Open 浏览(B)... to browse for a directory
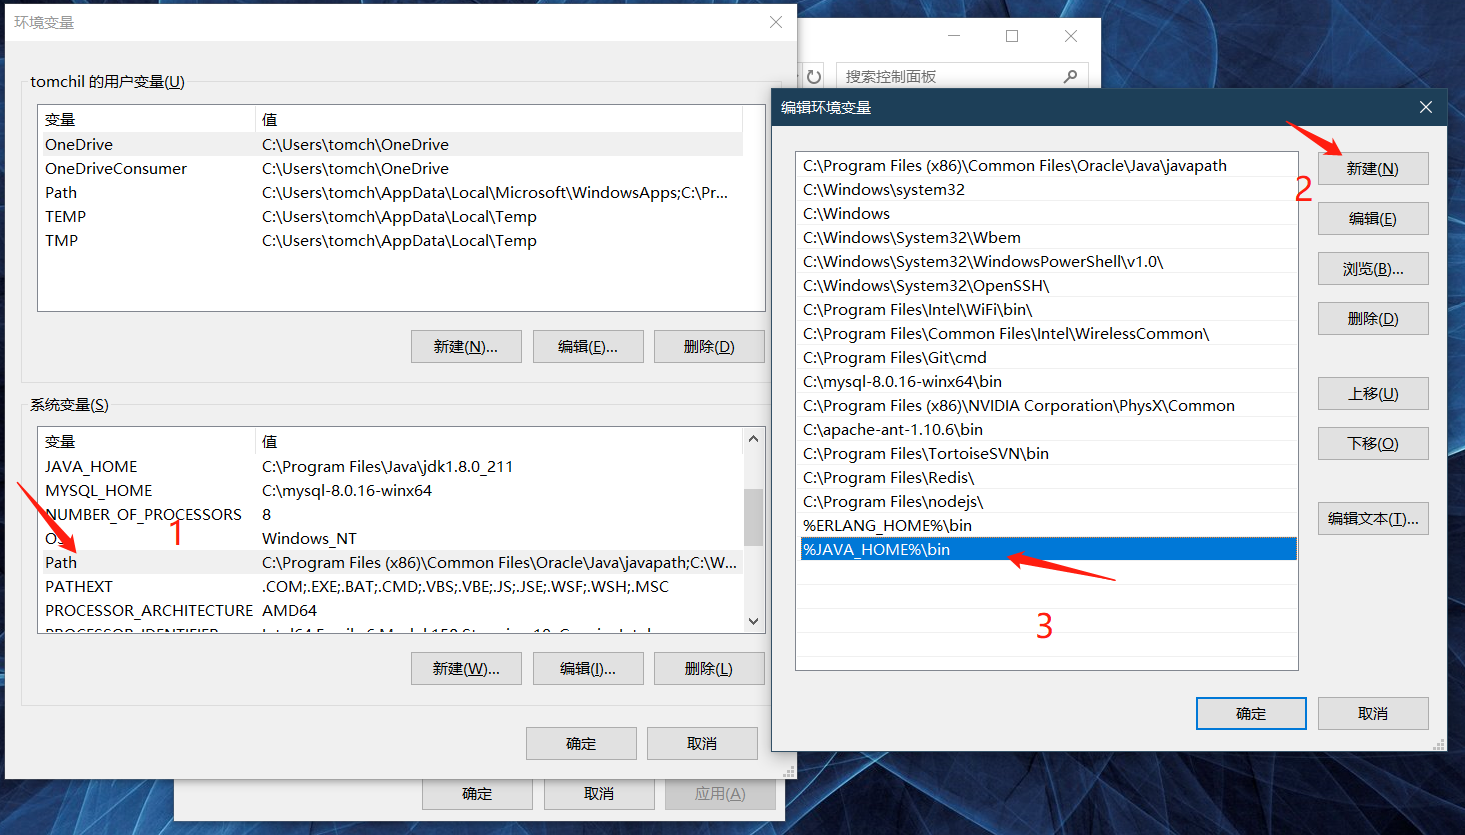Viewport: 1465px width, 835px height. [x=1372, y=269]
